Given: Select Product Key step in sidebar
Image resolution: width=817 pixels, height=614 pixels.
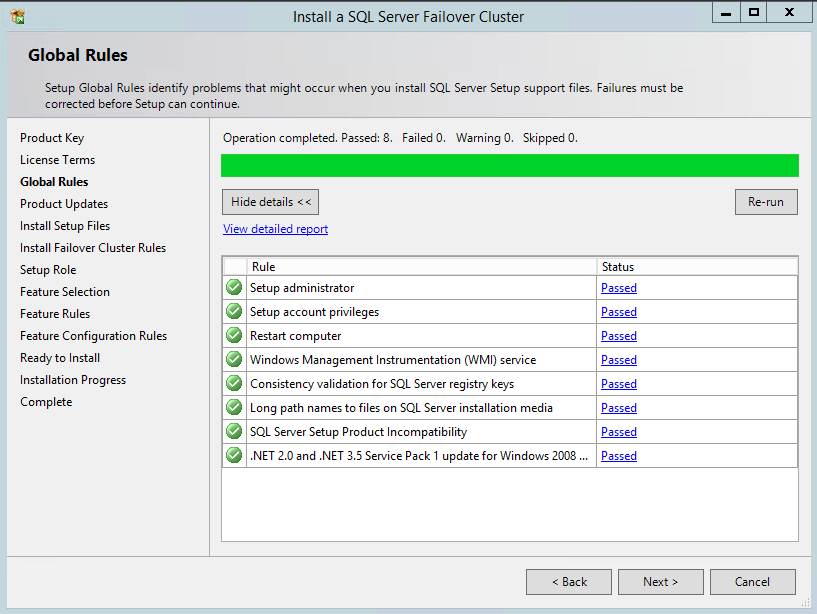Looking at the screenshot, I should 52,138.
